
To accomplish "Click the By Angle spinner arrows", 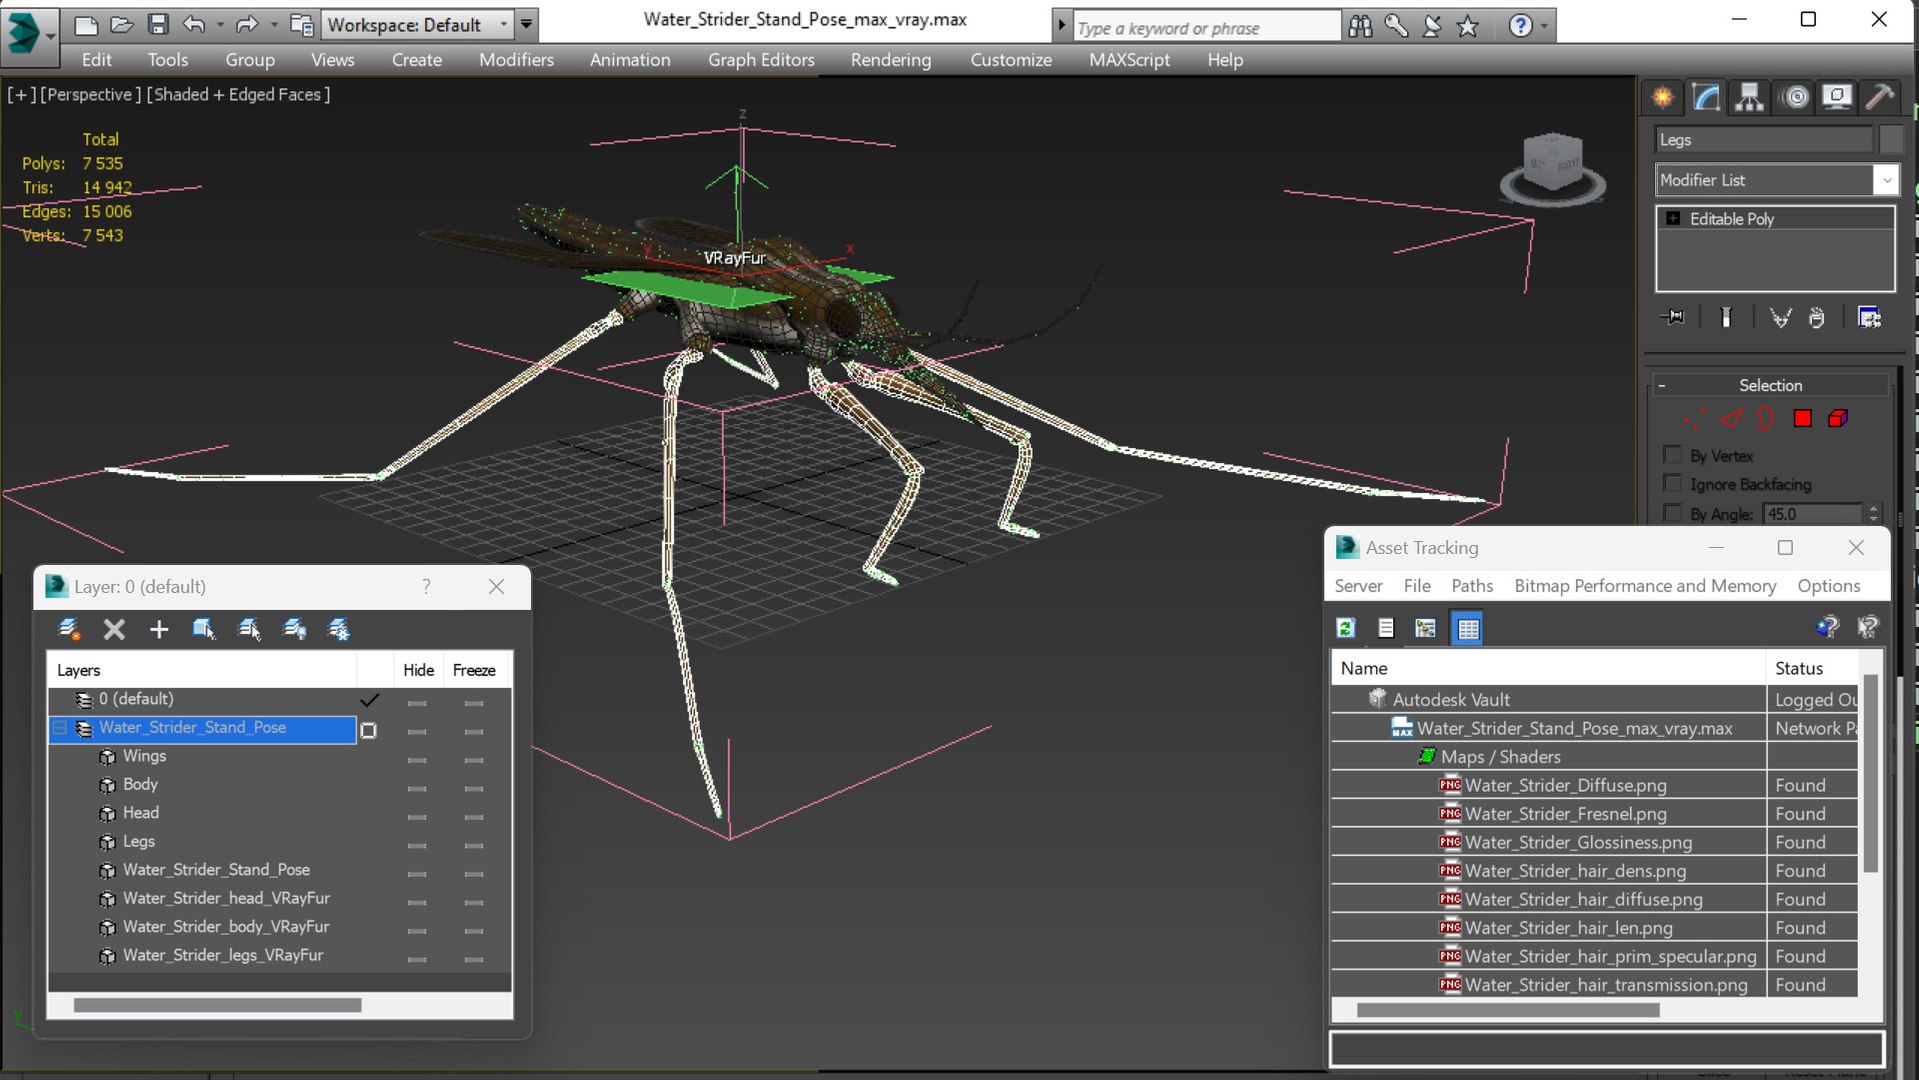I will 1873,514.
